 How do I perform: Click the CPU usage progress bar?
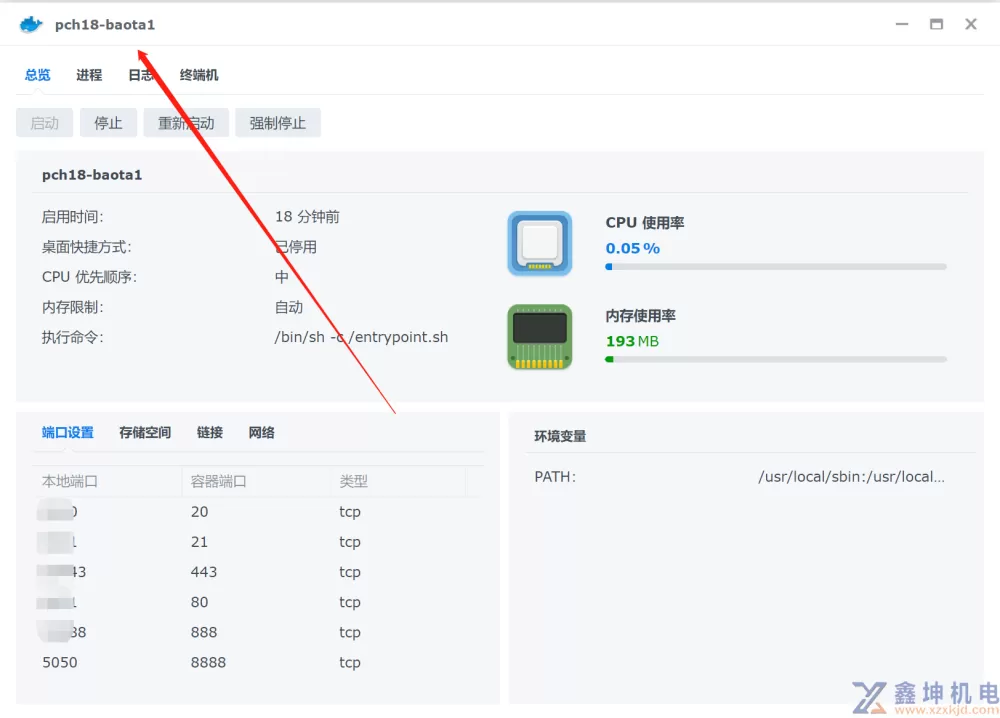click(776, 267)
